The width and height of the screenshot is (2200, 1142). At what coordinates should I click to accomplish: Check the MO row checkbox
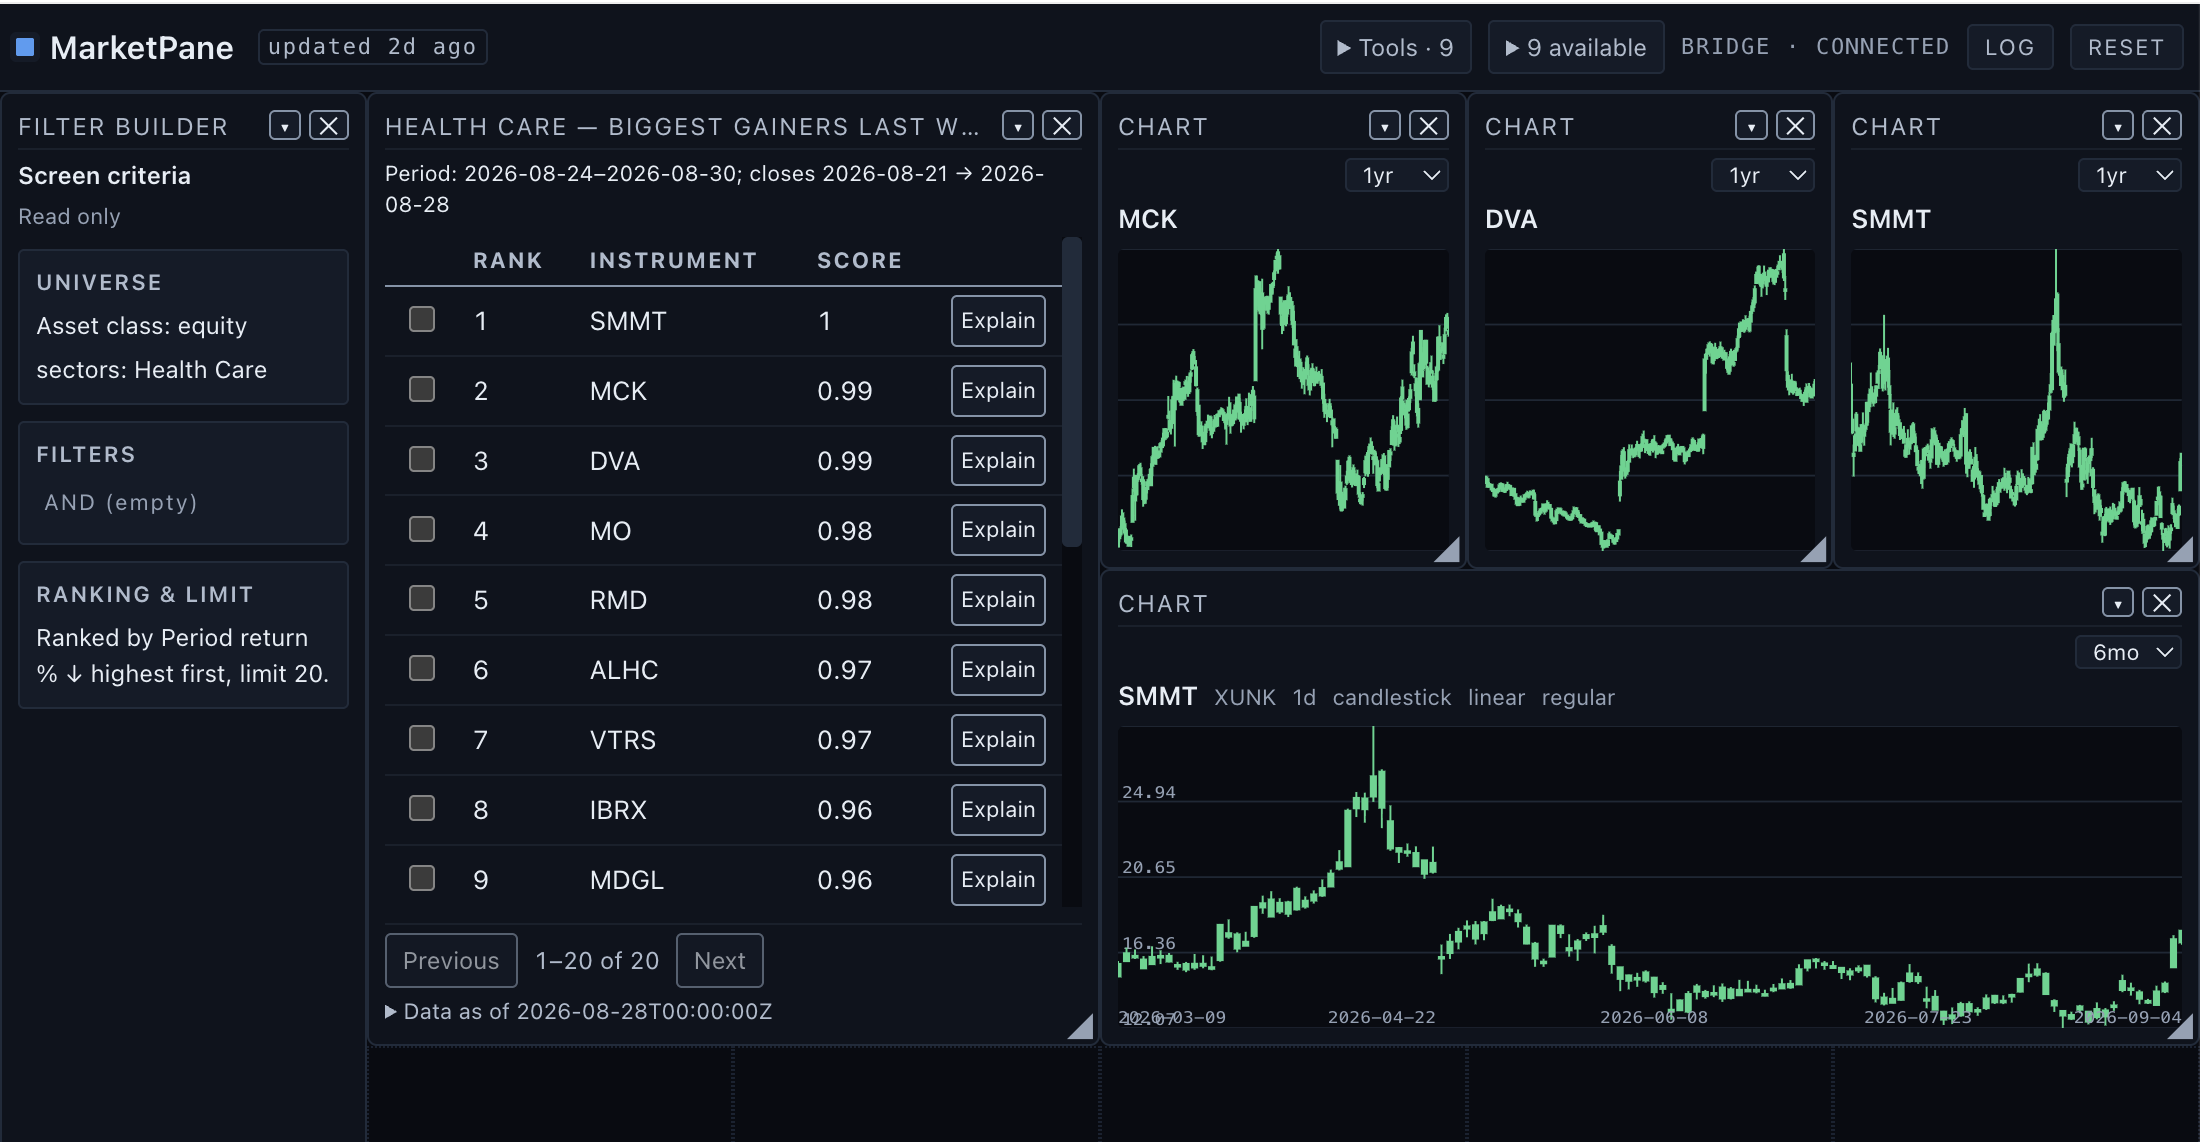[422, 529]
